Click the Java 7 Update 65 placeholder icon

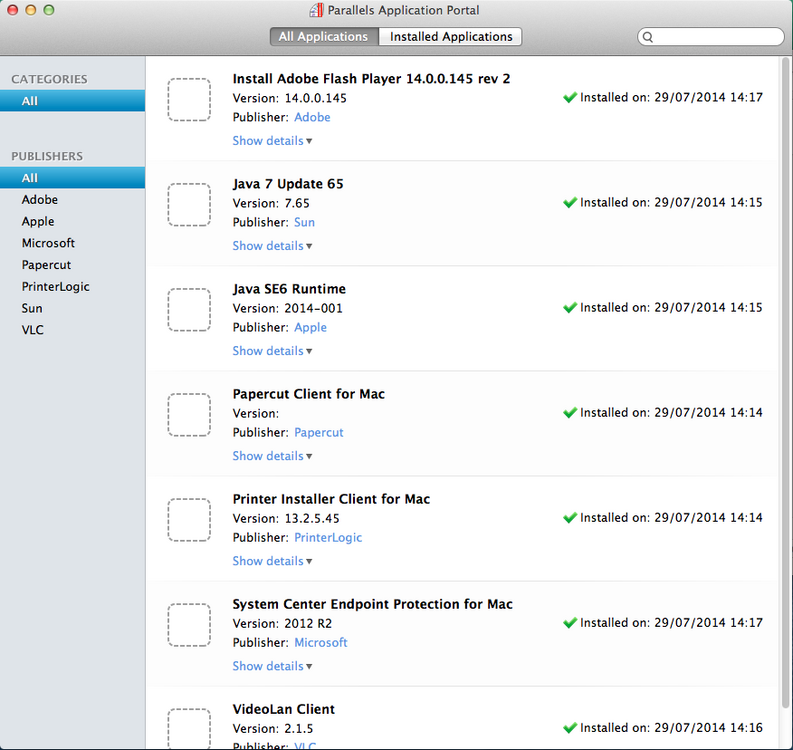[189, 205]
